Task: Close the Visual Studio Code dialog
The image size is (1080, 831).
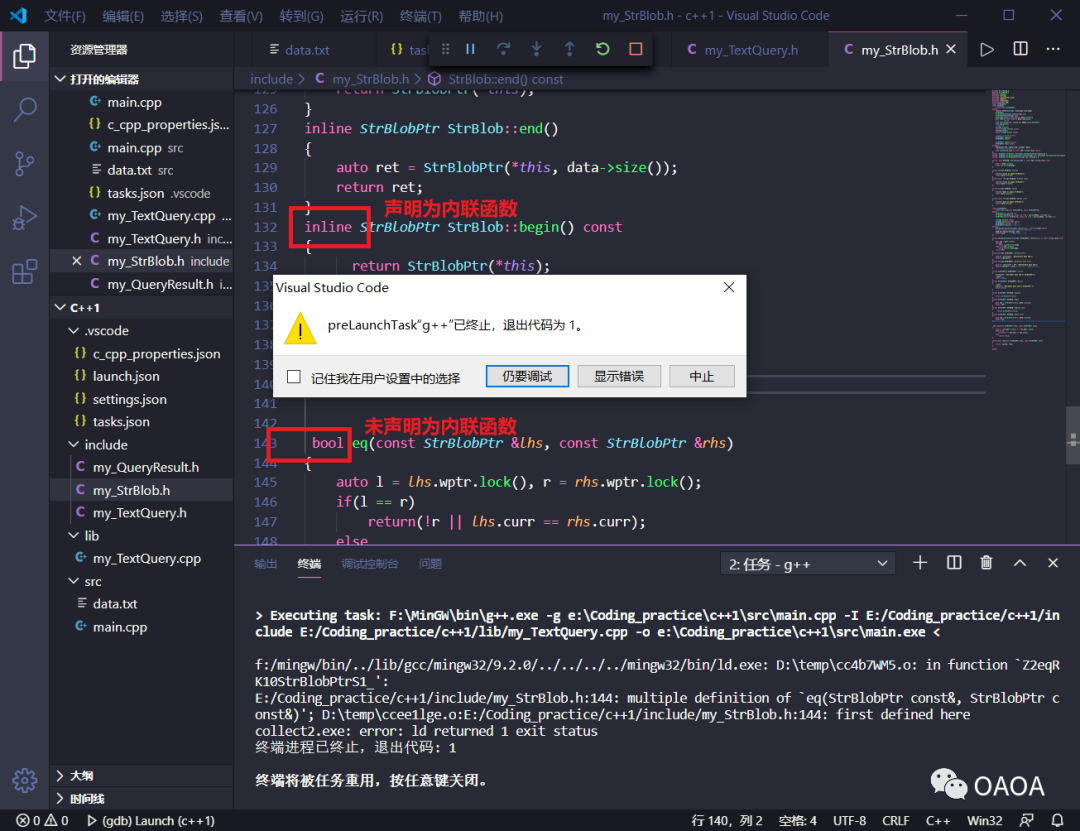Action: tap(729, 287)
